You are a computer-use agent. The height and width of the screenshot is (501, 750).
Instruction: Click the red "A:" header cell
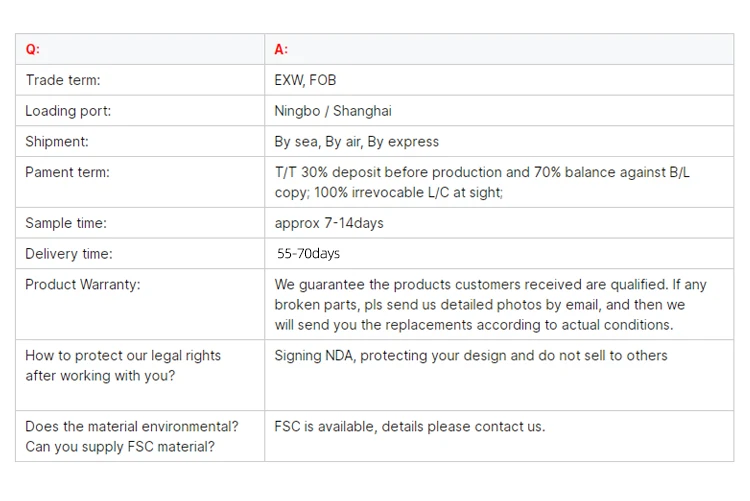point(281,50)
